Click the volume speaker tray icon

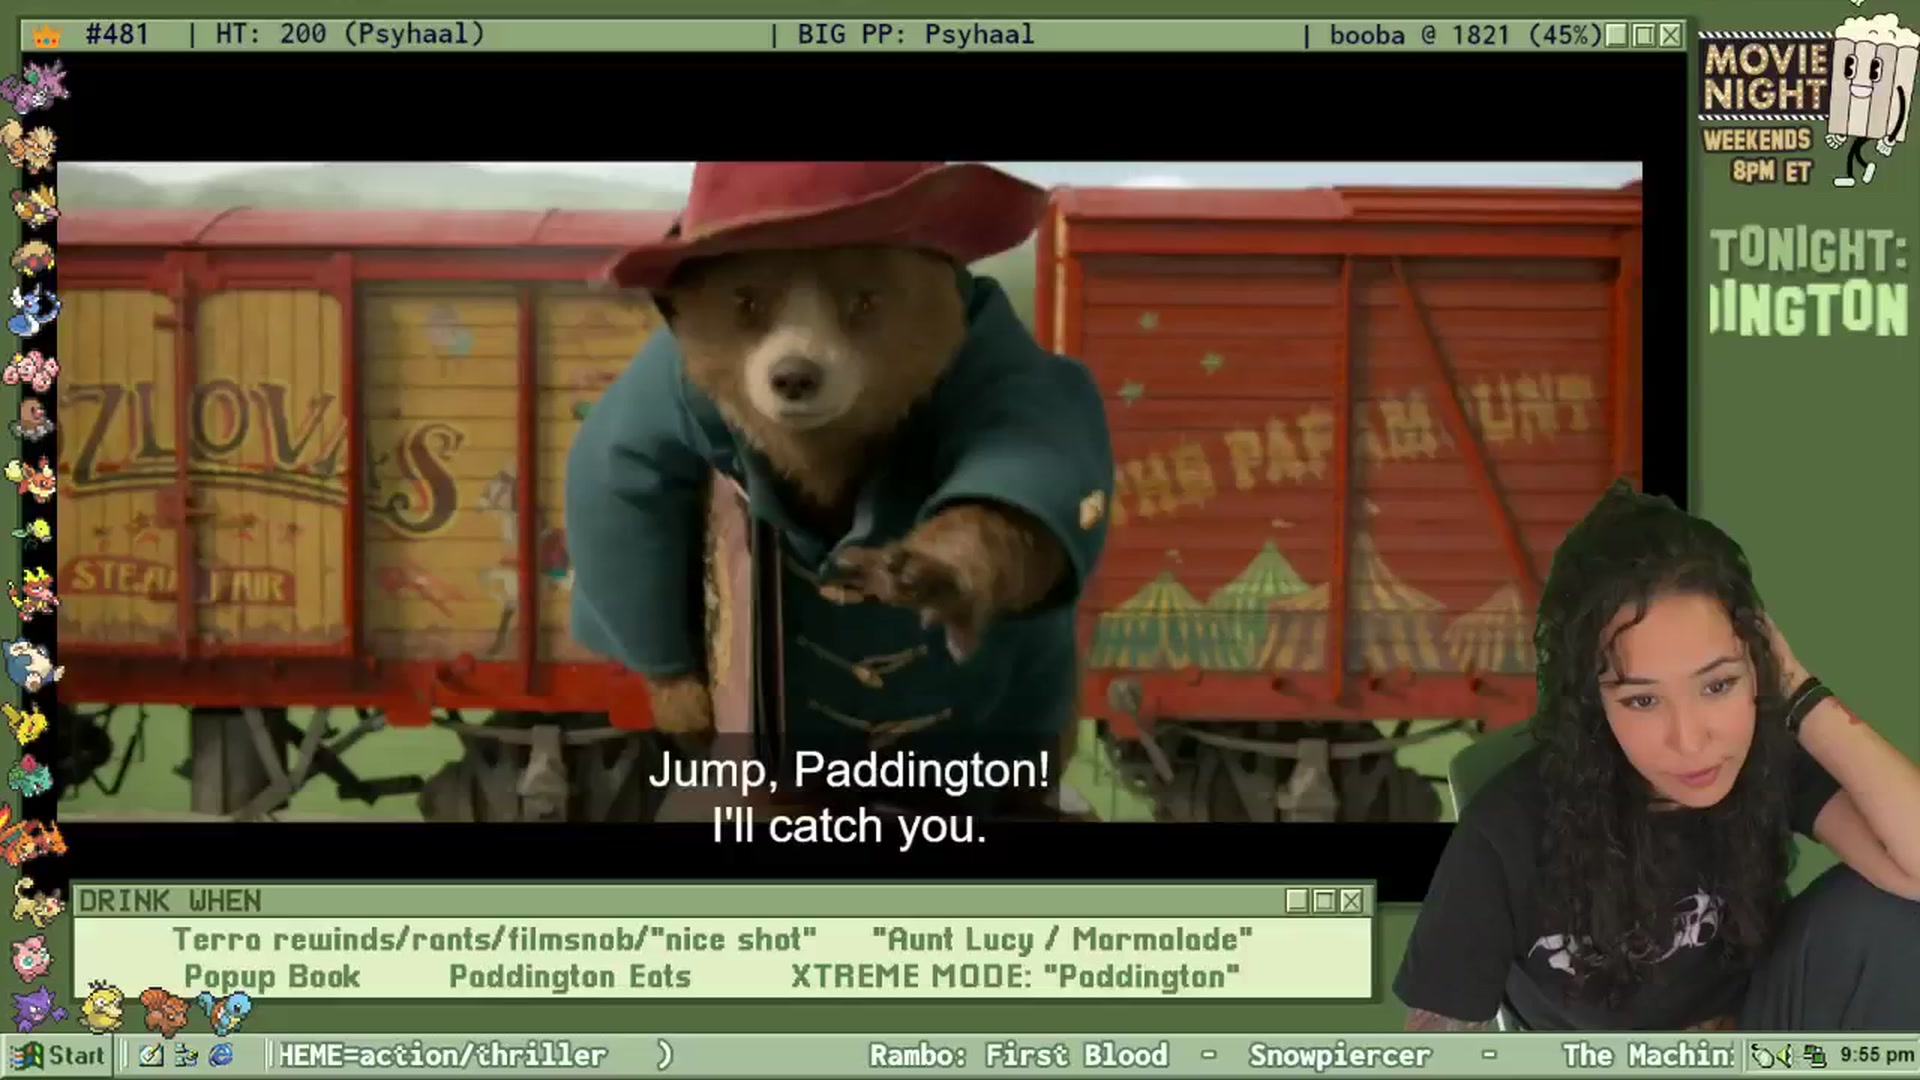[x=1786, y=1055]
